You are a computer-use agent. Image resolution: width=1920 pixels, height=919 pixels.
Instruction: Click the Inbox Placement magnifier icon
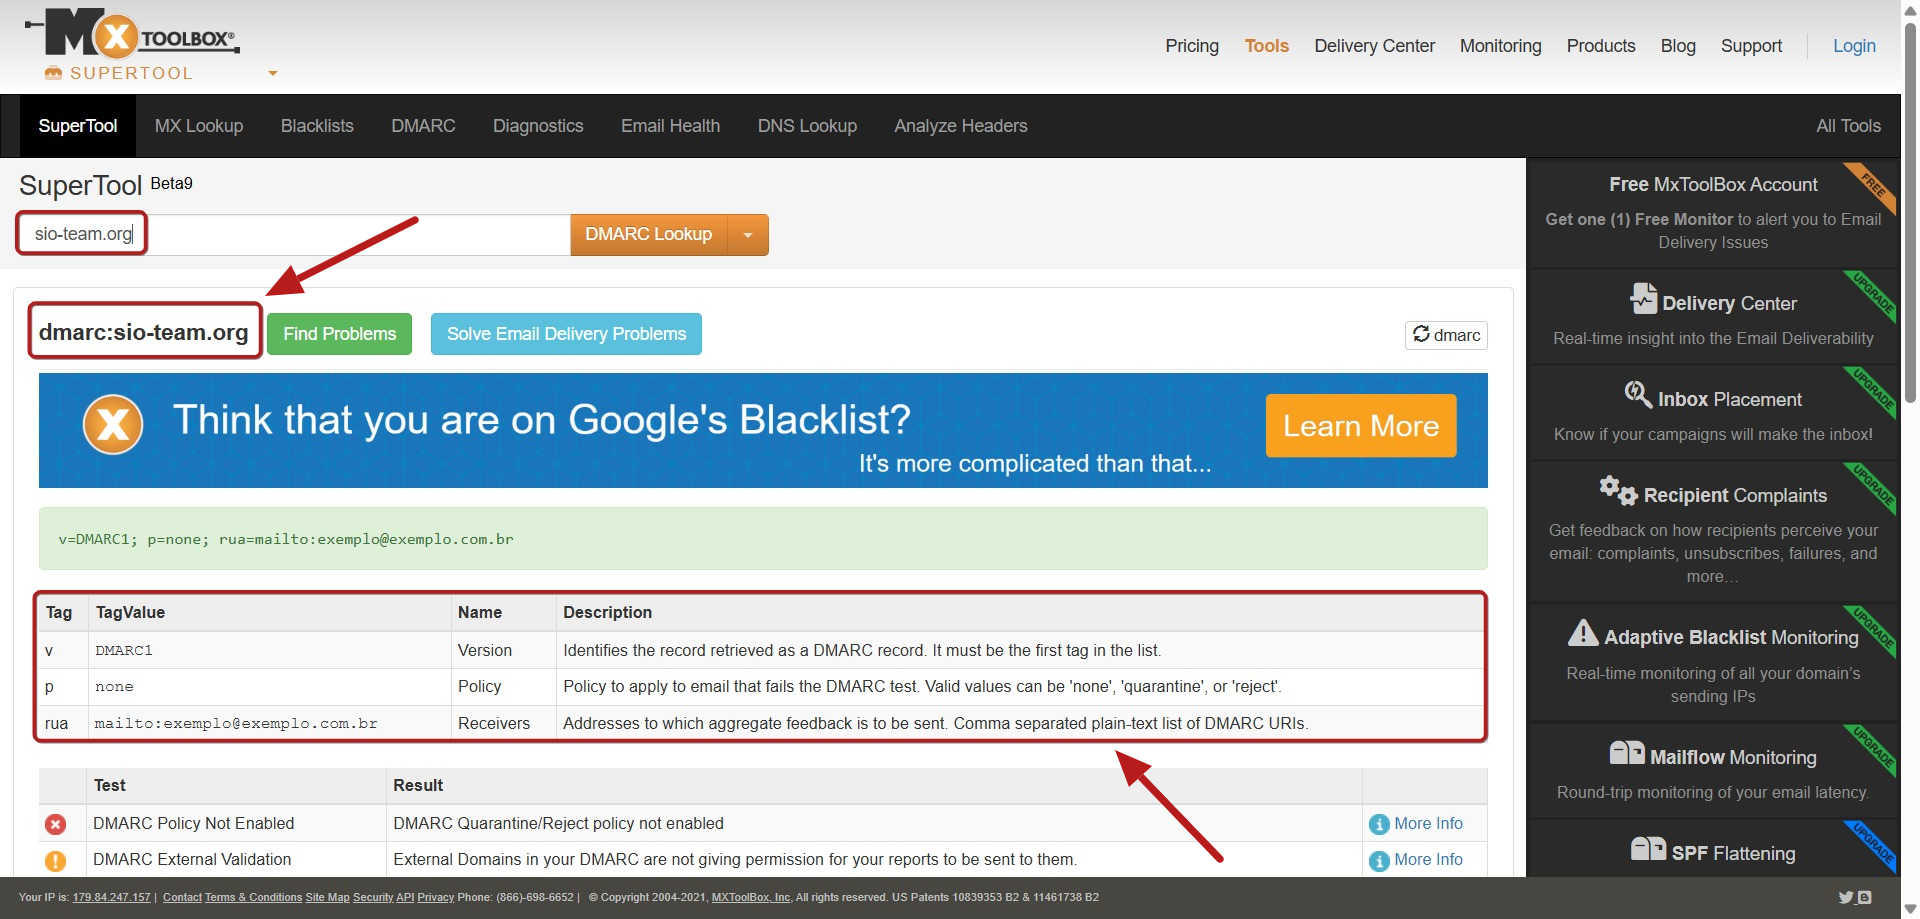(x=1638, y=394)
